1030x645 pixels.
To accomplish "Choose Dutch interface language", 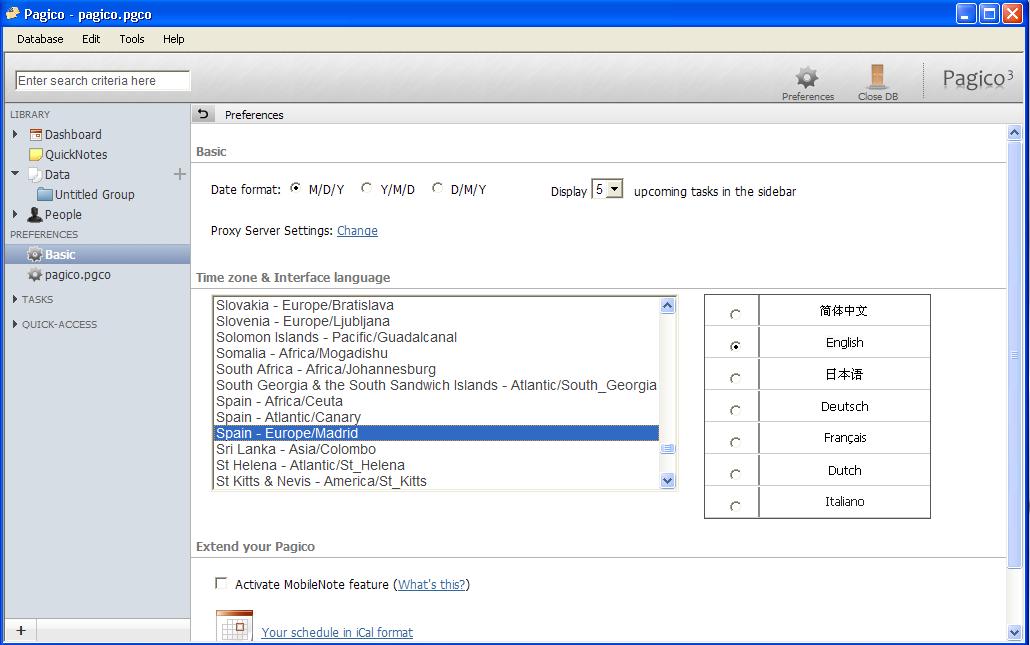I will pyautogui.click(x=735, y=474).
